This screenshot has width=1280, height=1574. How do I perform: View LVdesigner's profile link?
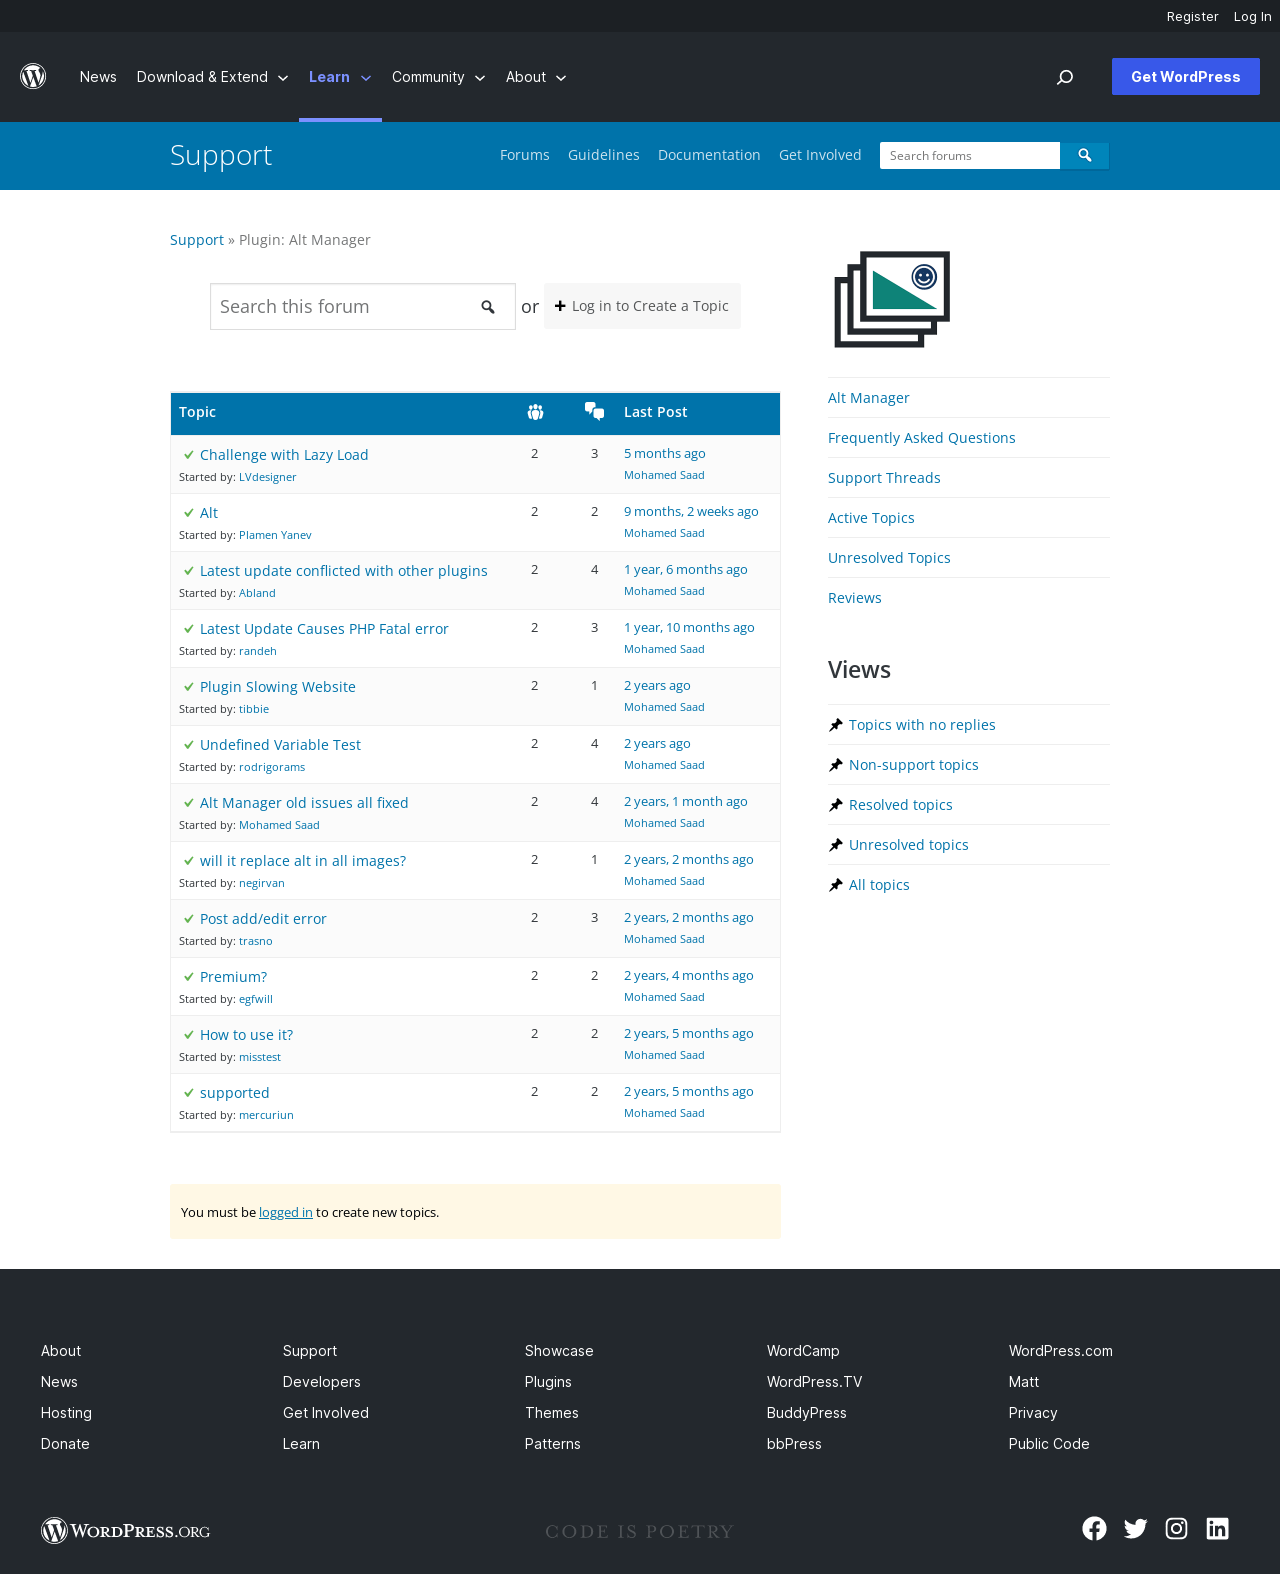tap(268, 477)
